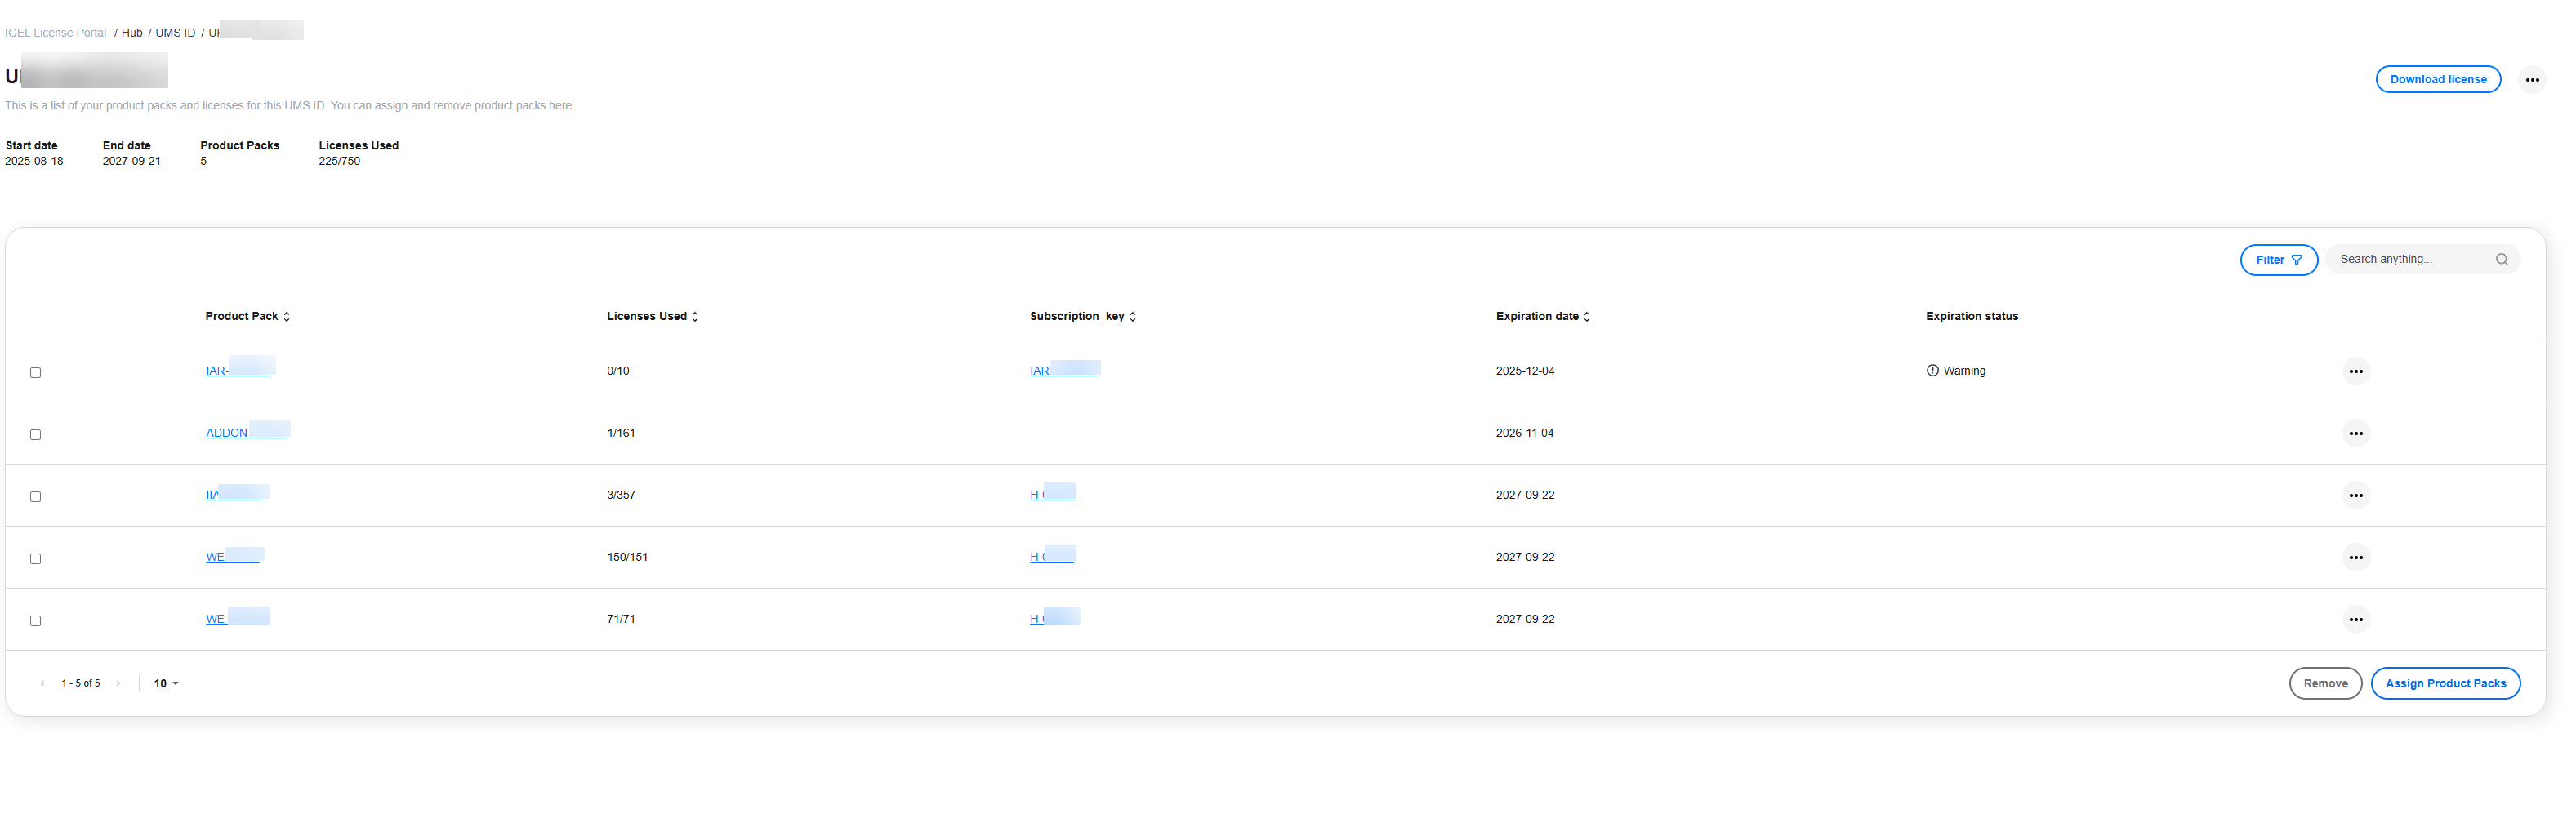This screenshot has height=836, width=2576.
Task: Focus the Search anything input field
Action: (2410, 260)
